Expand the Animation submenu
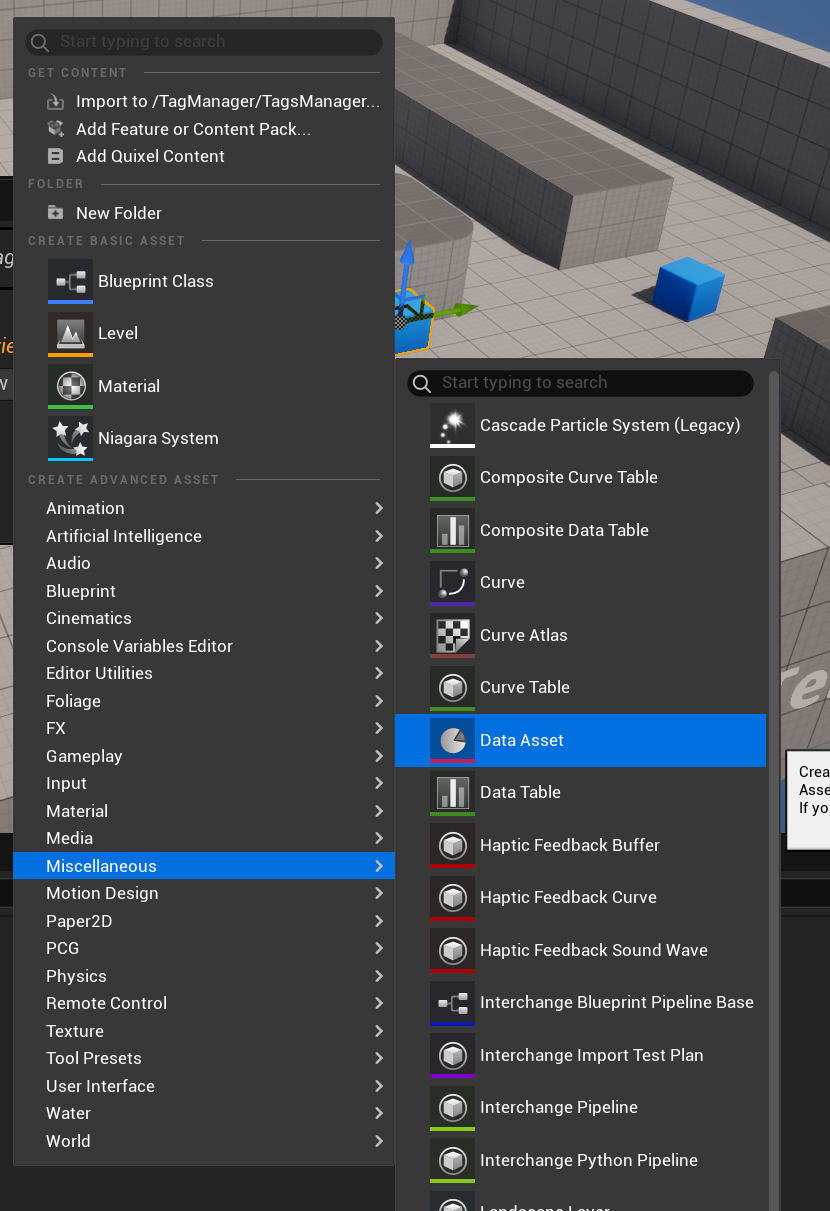Viewport: 830px width, 1211px height. 85,508
